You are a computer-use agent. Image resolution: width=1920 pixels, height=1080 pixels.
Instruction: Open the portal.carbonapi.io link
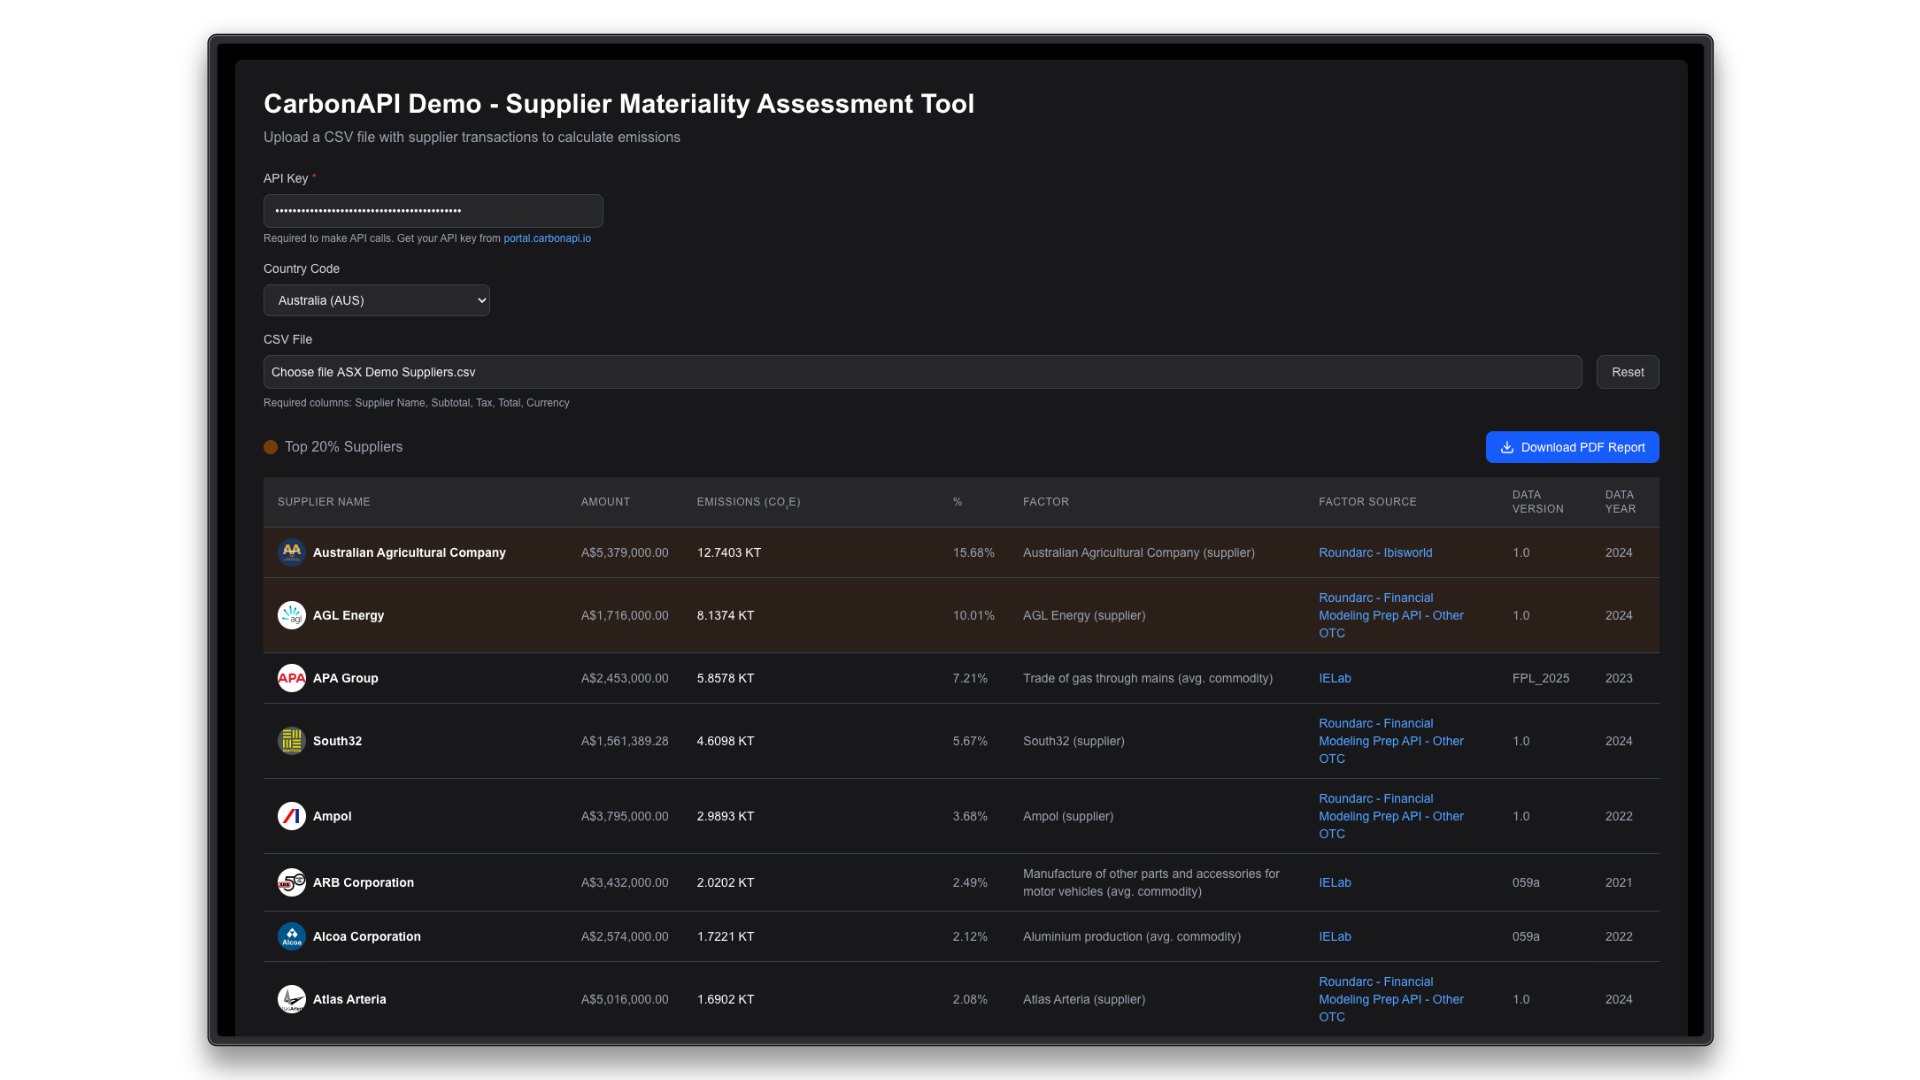[547, 238]
